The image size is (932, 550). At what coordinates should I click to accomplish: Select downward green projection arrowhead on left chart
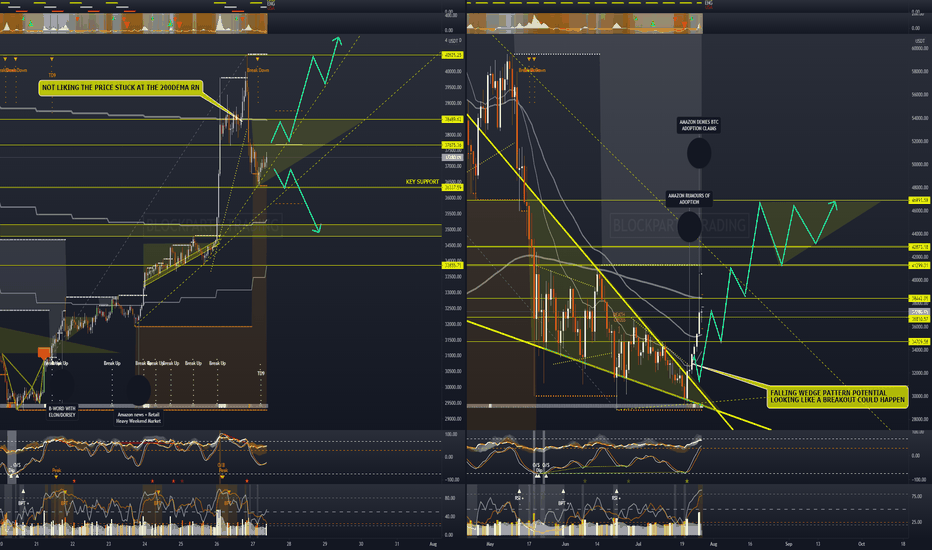coord(318,228)
